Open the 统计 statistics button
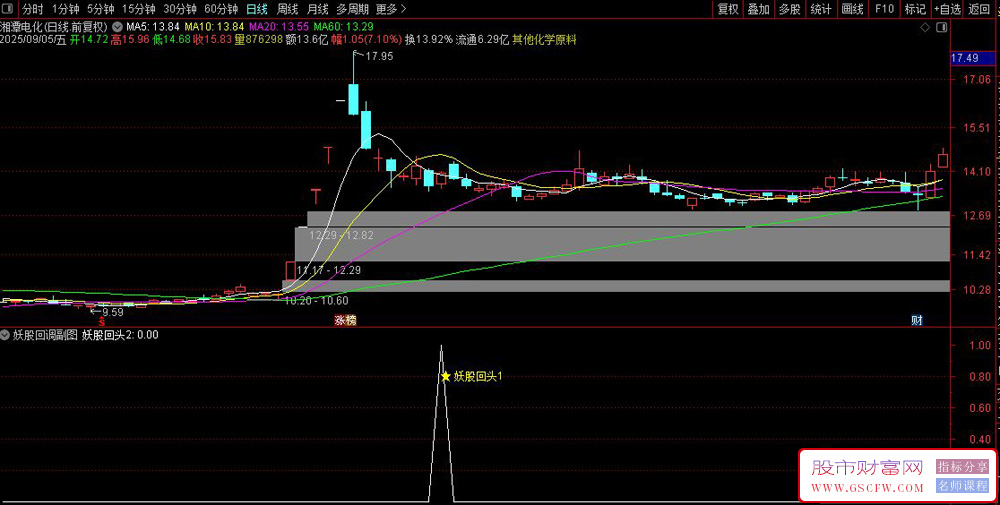The image size is (1000, 505). [821, 9]
